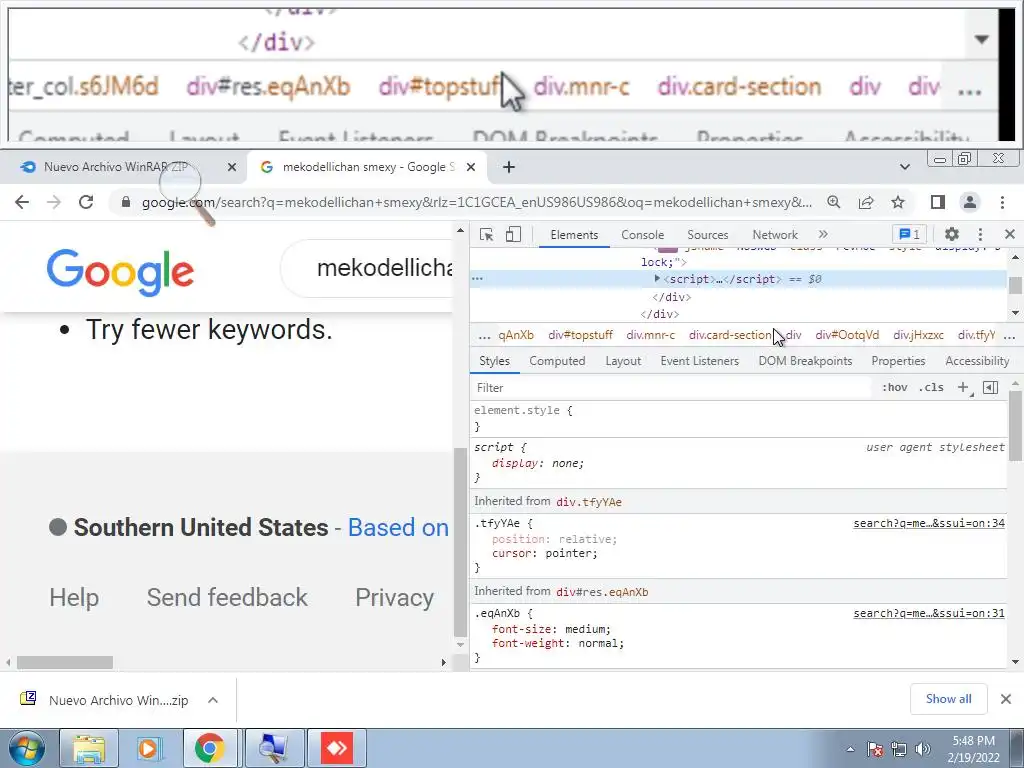
Task: Select div.mnr-c in the breadcrumb
Action: point(650,335)
